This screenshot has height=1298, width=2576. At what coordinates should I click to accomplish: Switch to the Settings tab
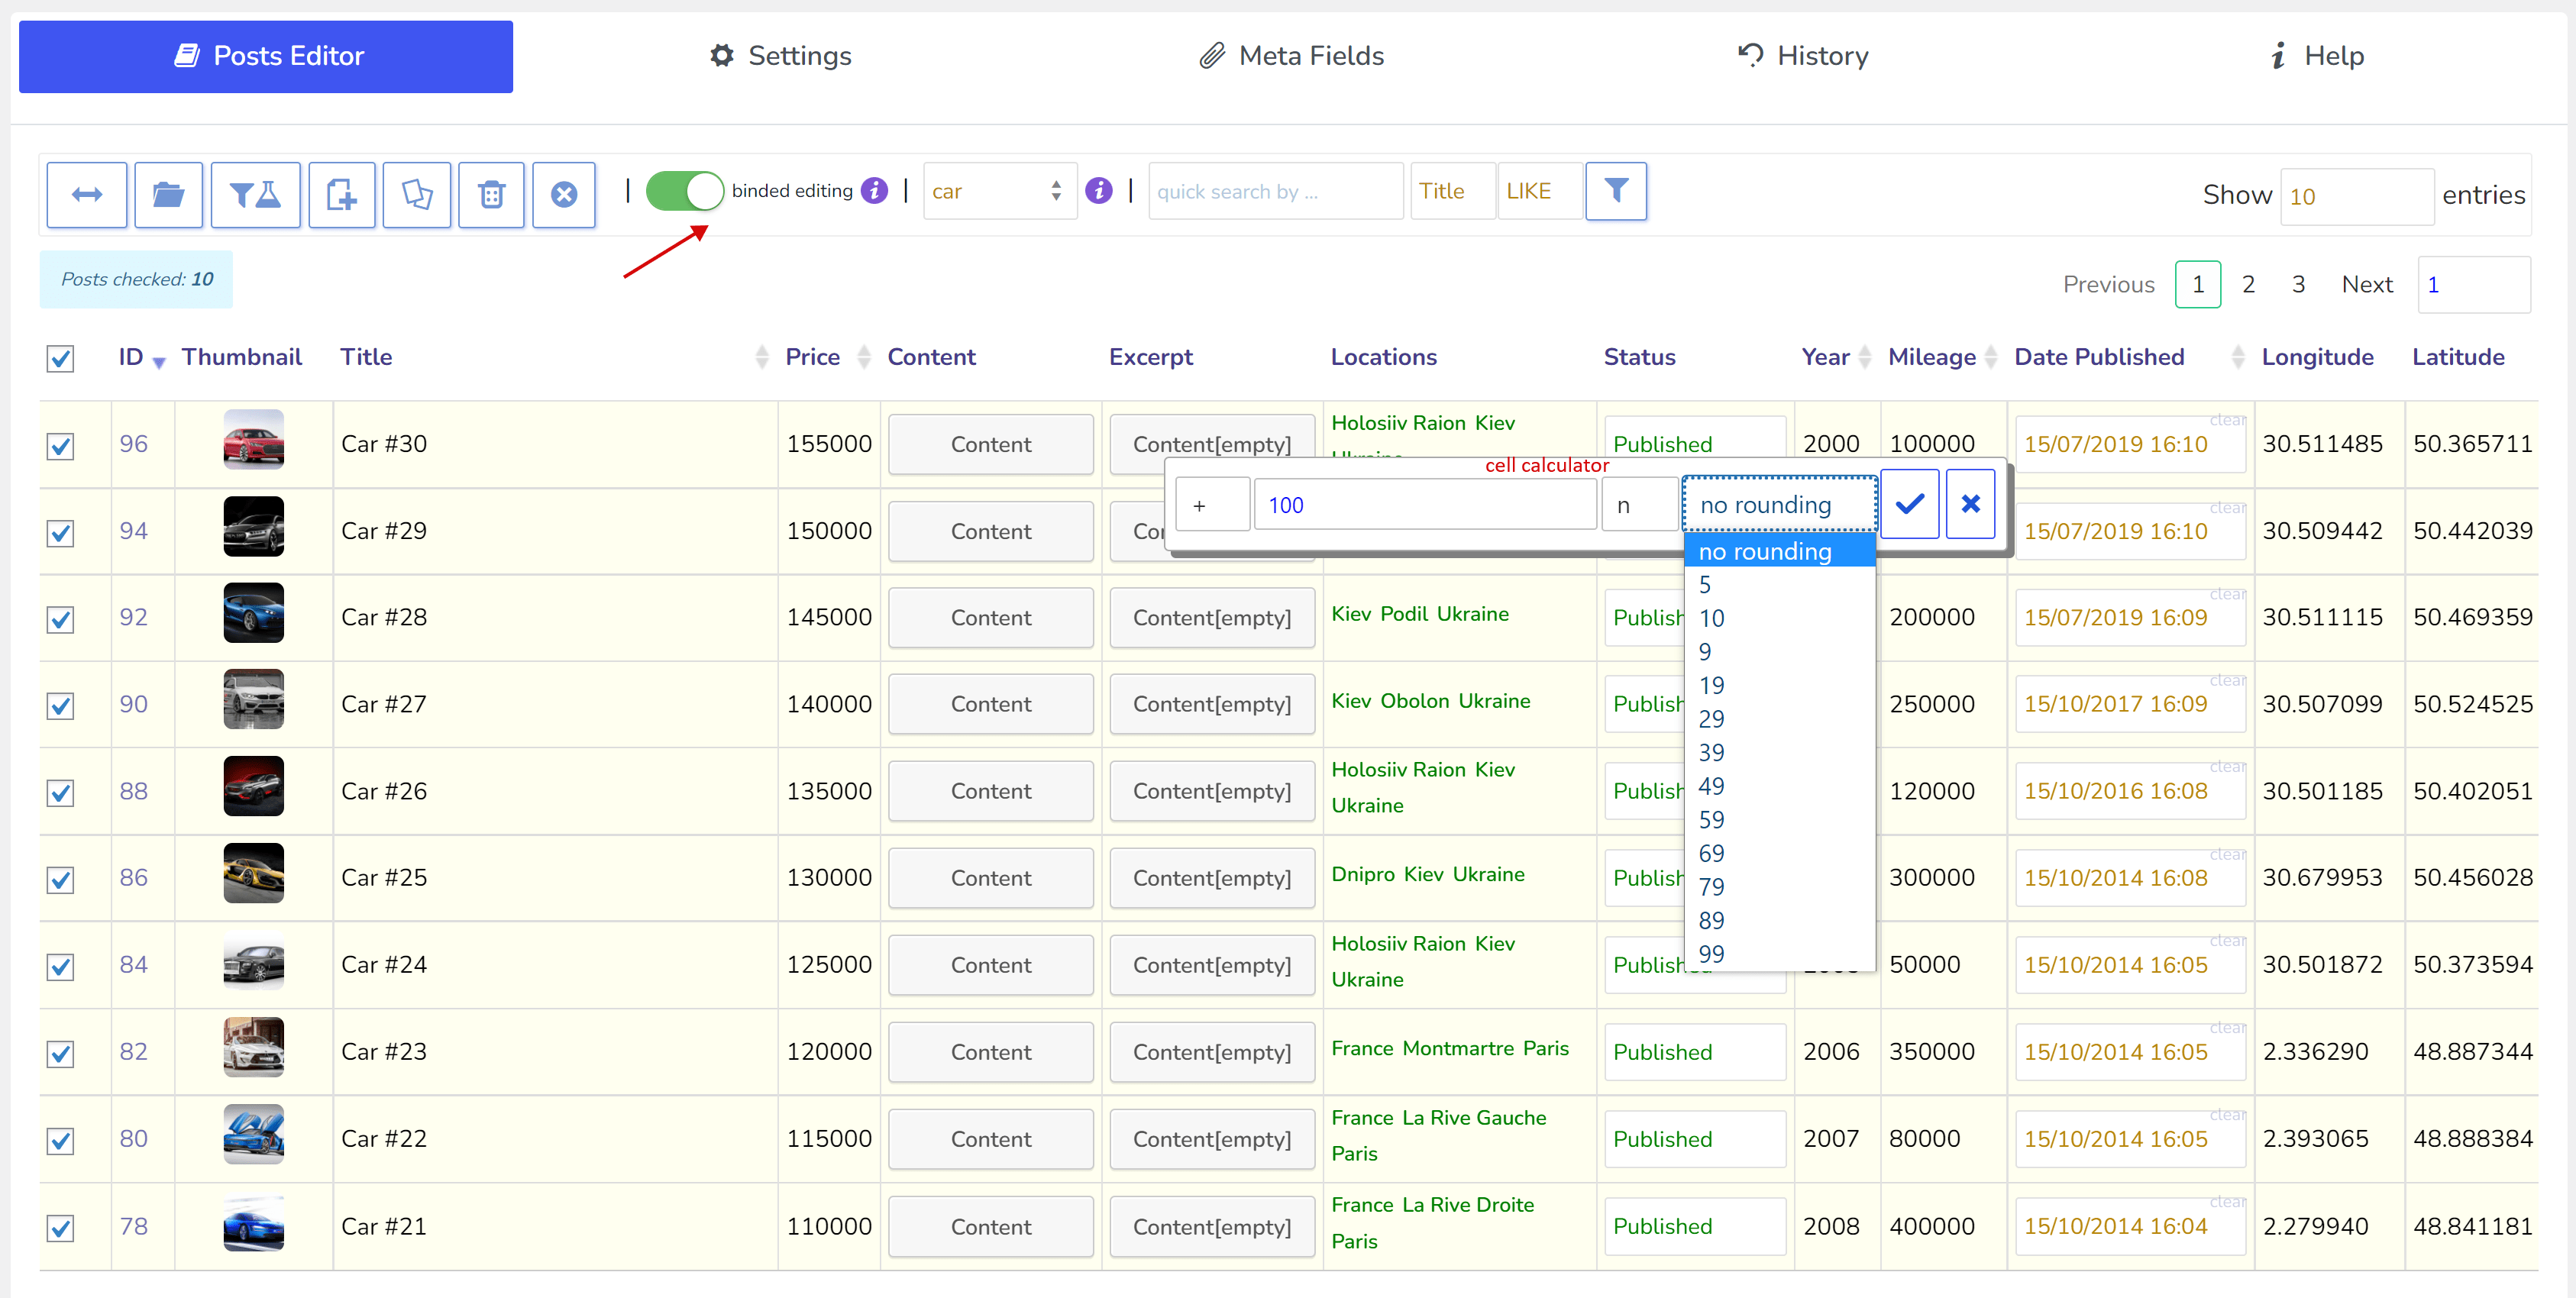pos(781,56)
